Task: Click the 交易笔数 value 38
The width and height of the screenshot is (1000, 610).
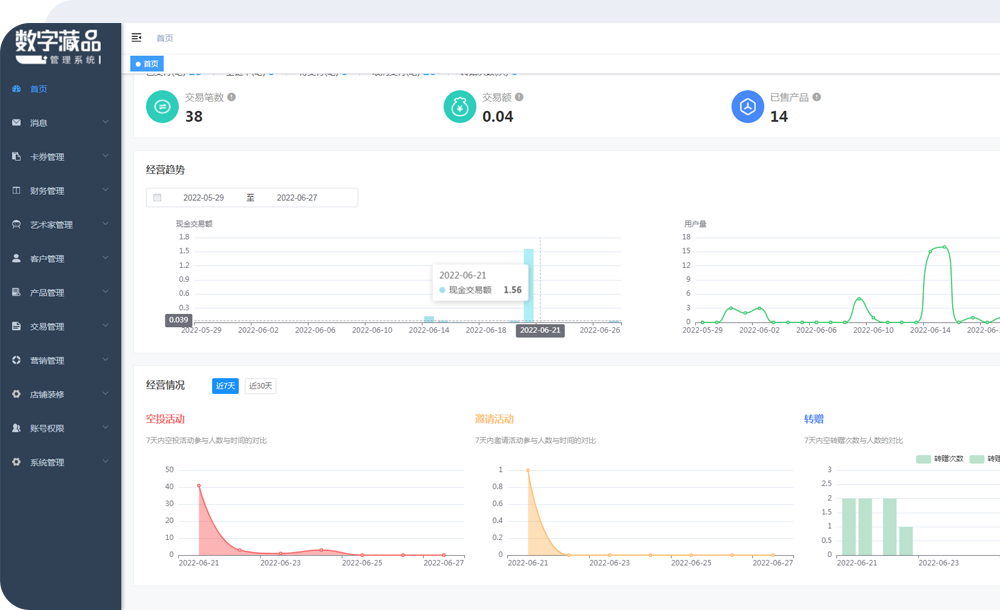Action: coord(194,117)
